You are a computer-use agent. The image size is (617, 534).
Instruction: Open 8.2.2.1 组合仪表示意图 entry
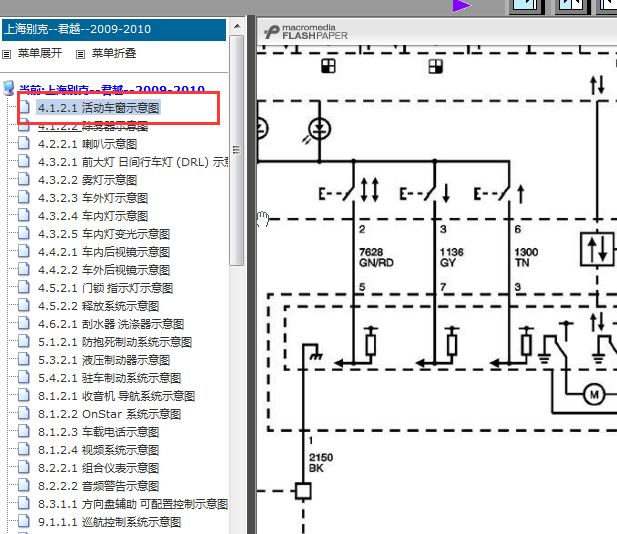pyautogui.click(x=98, y=468)
